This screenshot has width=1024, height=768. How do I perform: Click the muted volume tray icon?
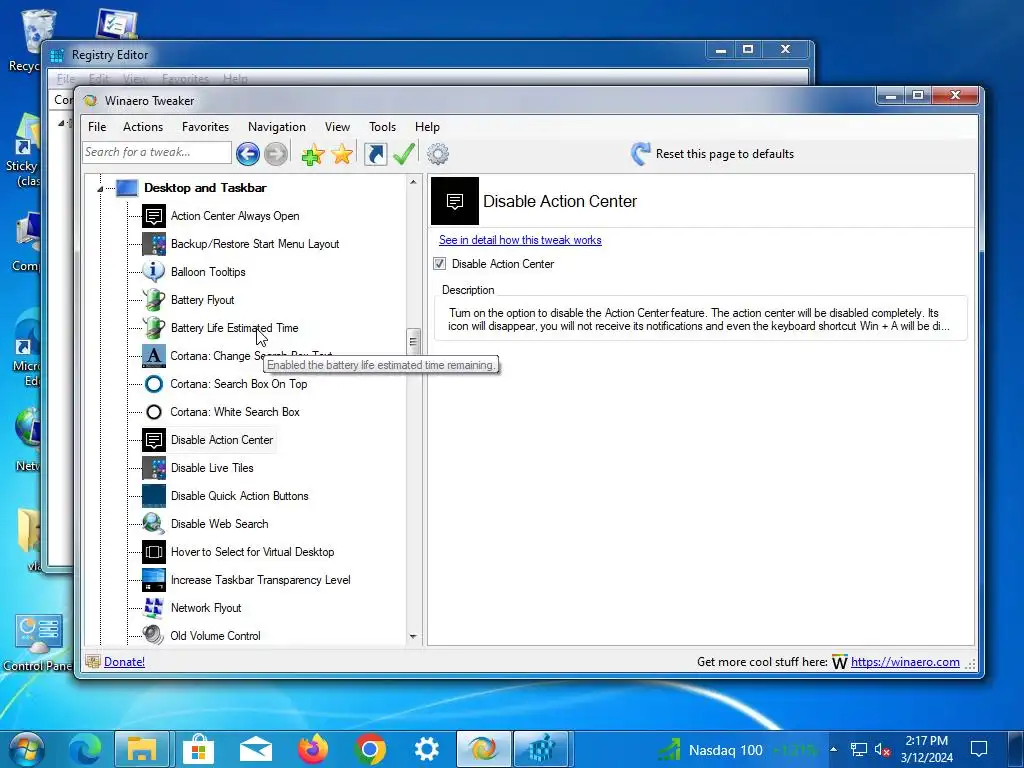click(882, 750)
